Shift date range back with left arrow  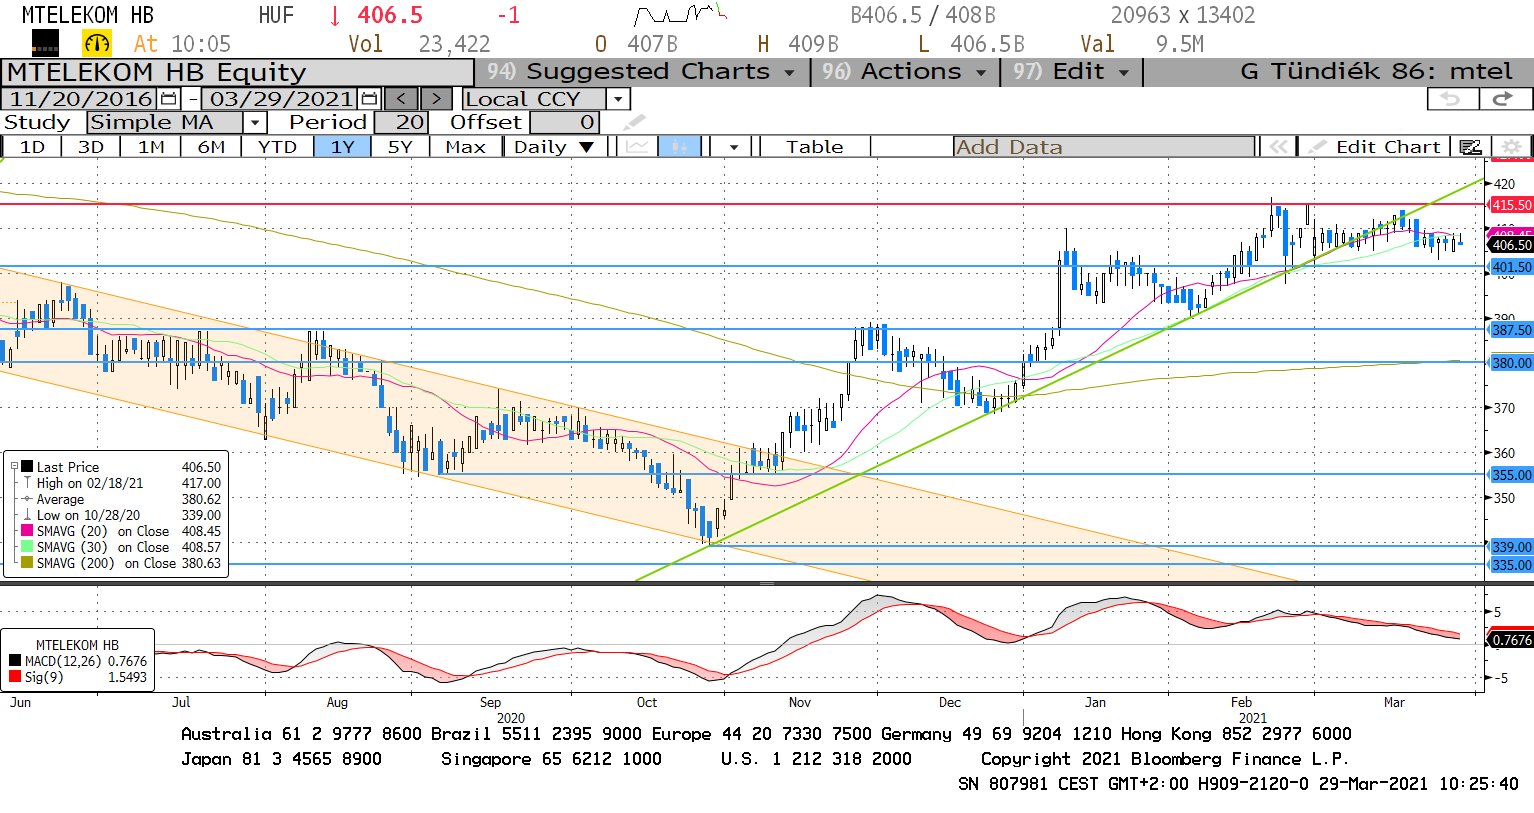tap(401, 99)
